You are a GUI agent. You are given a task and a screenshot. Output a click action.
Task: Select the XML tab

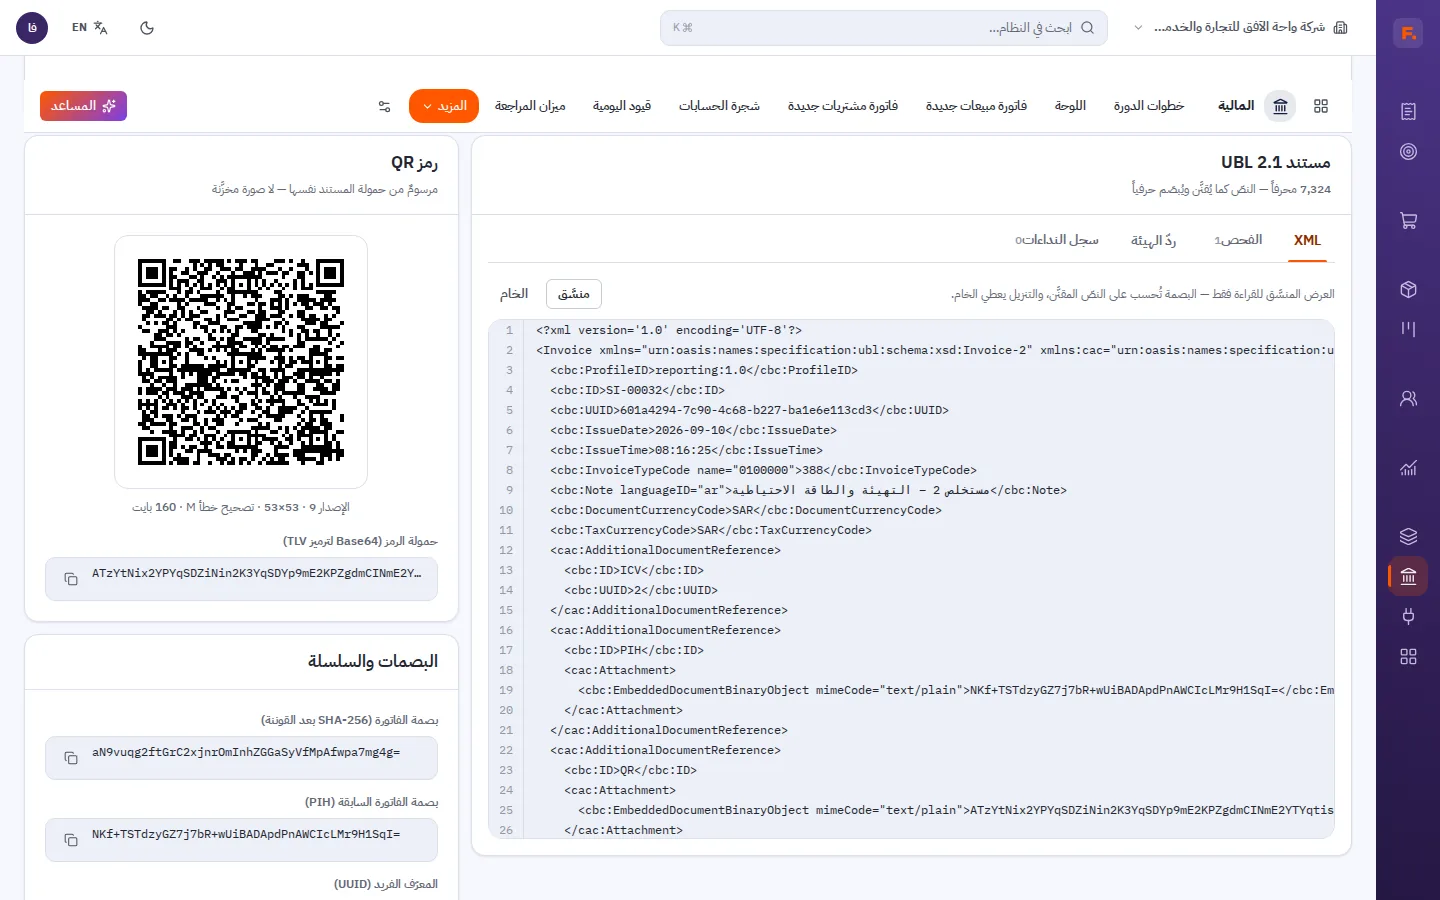click(1307, 240)
